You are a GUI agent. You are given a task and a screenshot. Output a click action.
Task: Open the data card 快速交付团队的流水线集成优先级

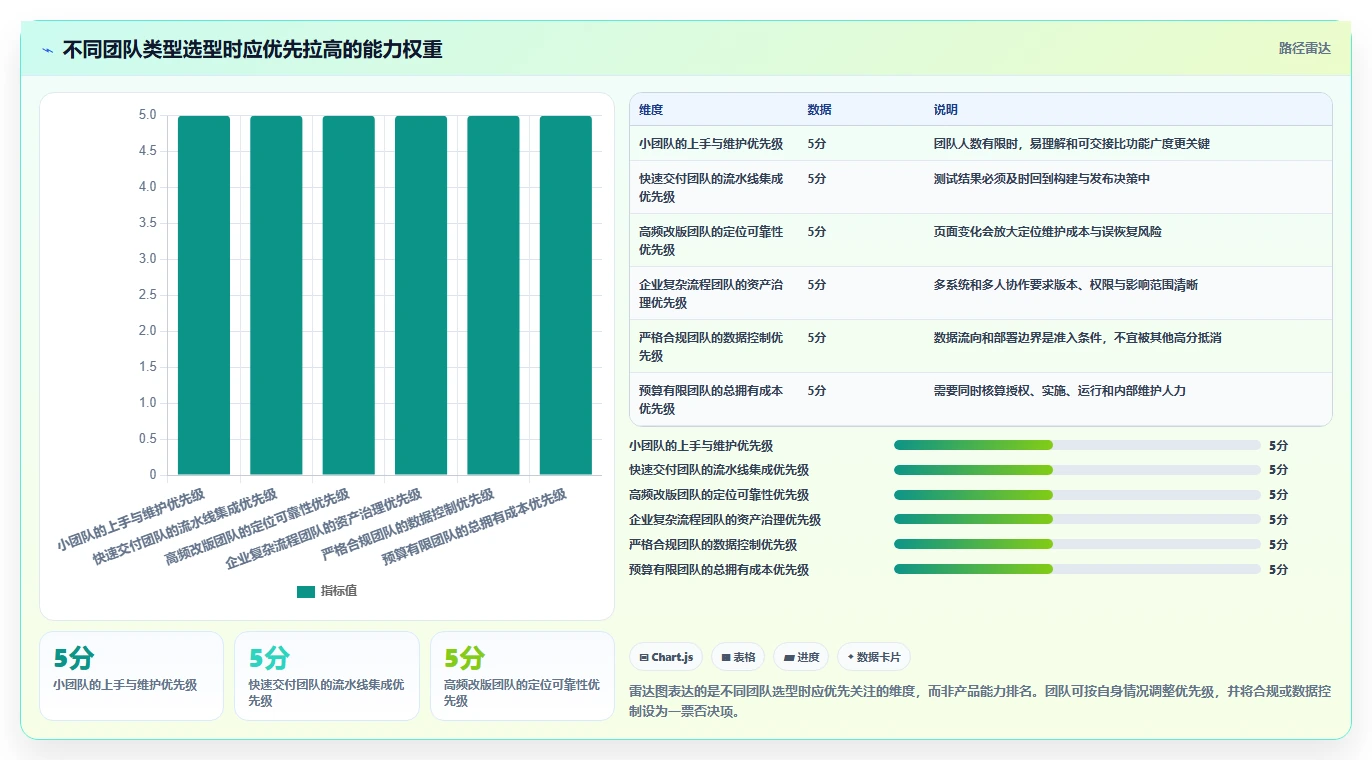(327, 676)
